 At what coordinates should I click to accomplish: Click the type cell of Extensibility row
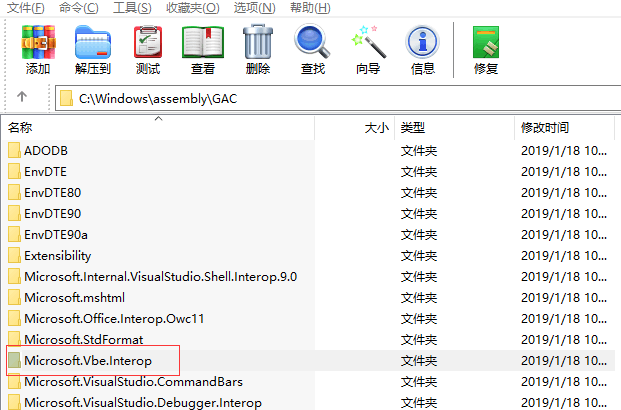click(x=419, y=256)
